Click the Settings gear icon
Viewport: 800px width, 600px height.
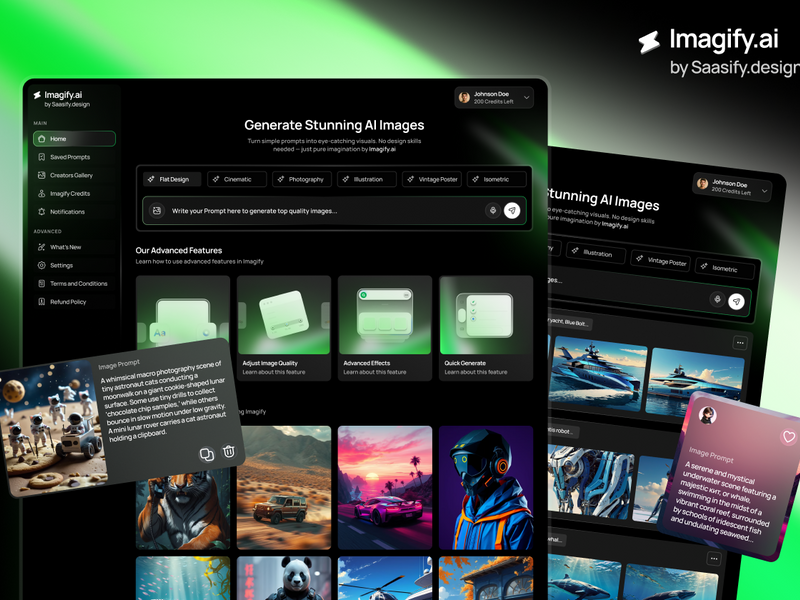click(x=42, y=265)
